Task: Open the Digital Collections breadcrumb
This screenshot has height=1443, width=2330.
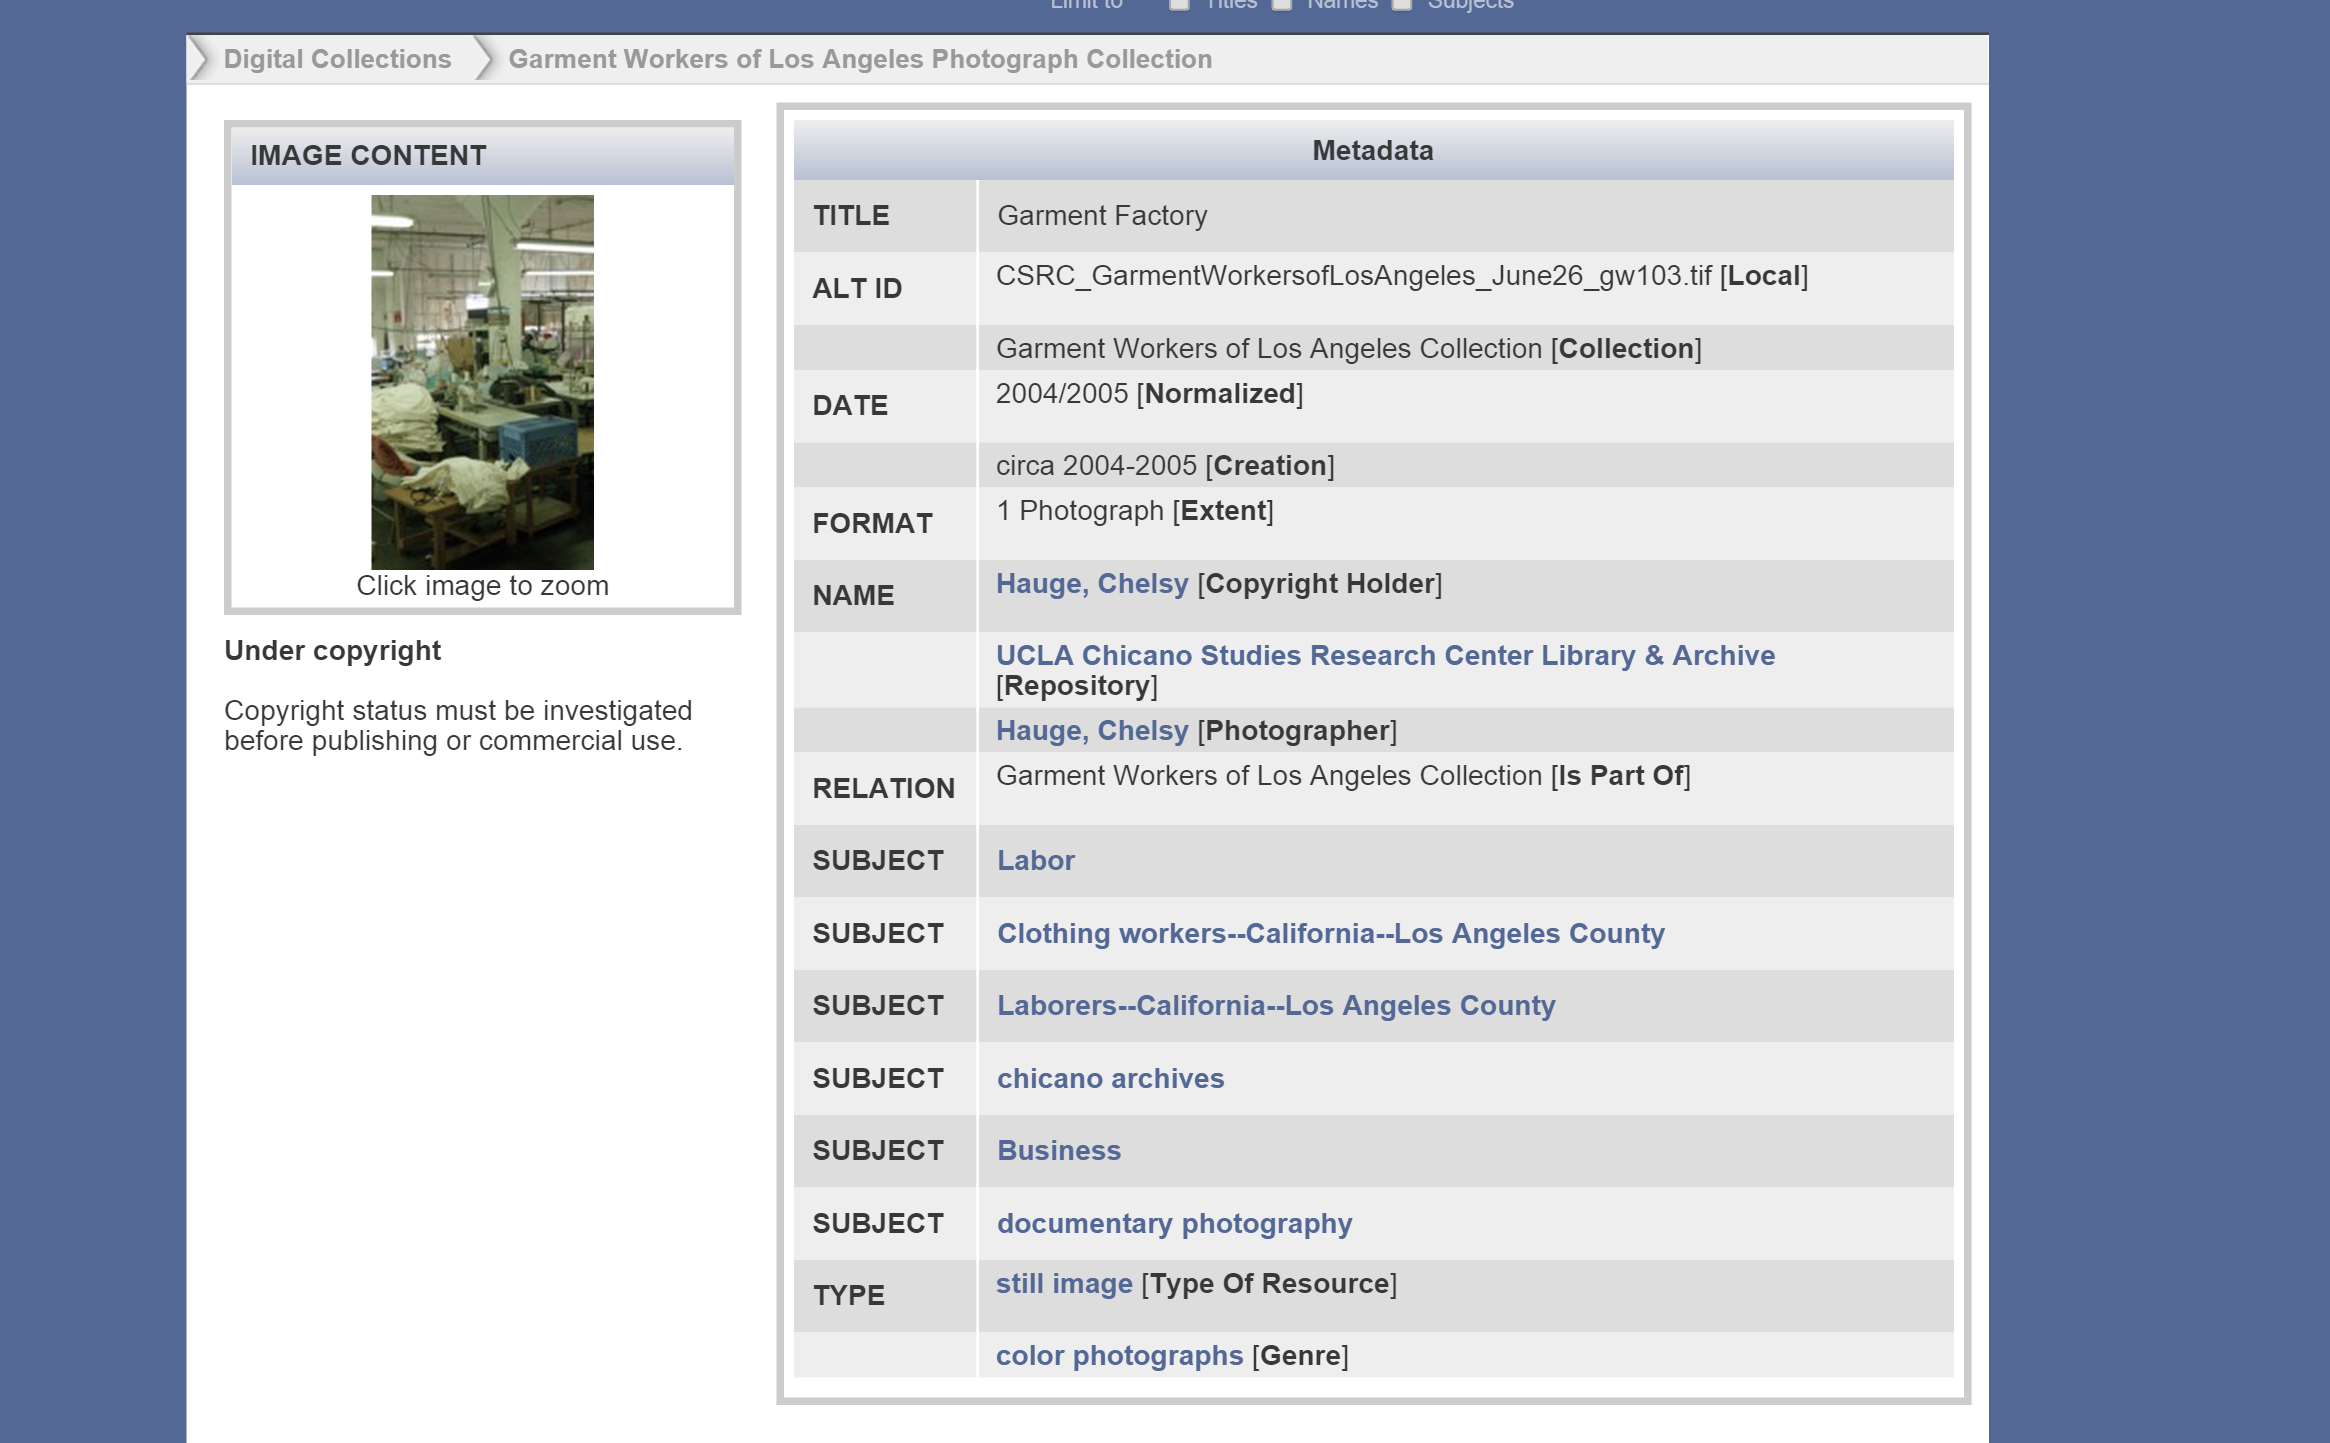Action: (337, 59)
